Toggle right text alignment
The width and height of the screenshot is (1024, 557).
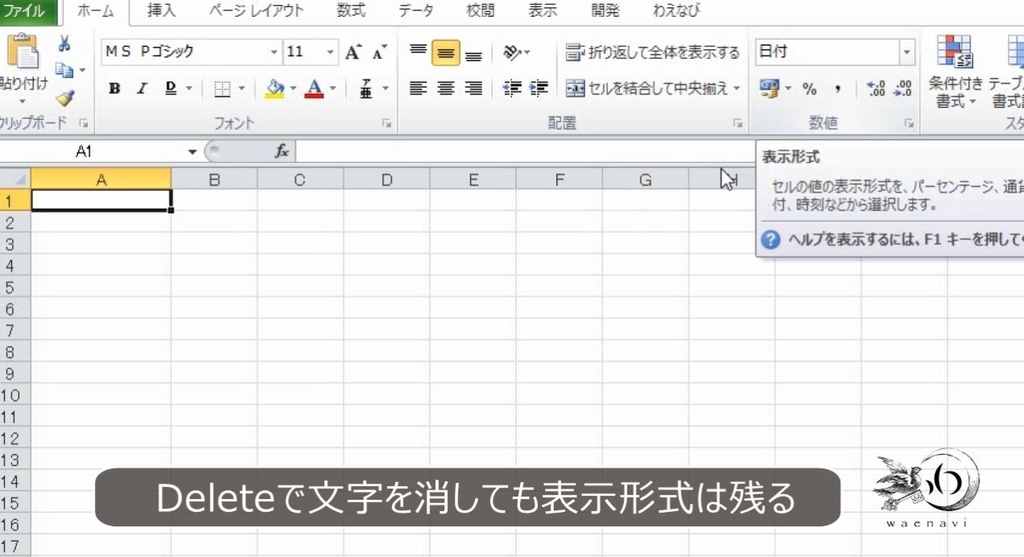click(473, 88)
